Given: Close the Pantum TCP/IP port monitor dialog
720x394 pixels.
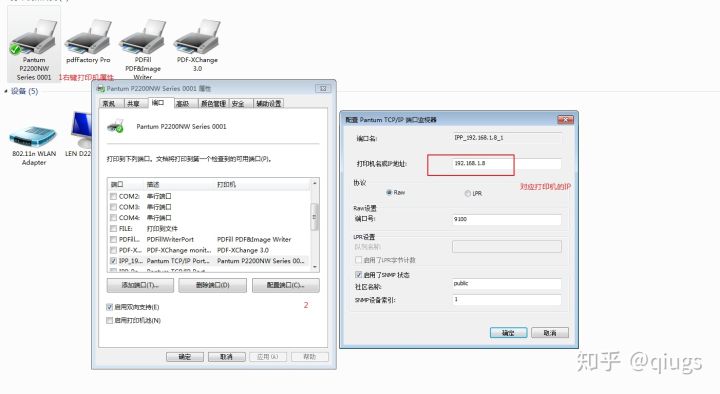Looking at the screenshot, I should point(565,120).
